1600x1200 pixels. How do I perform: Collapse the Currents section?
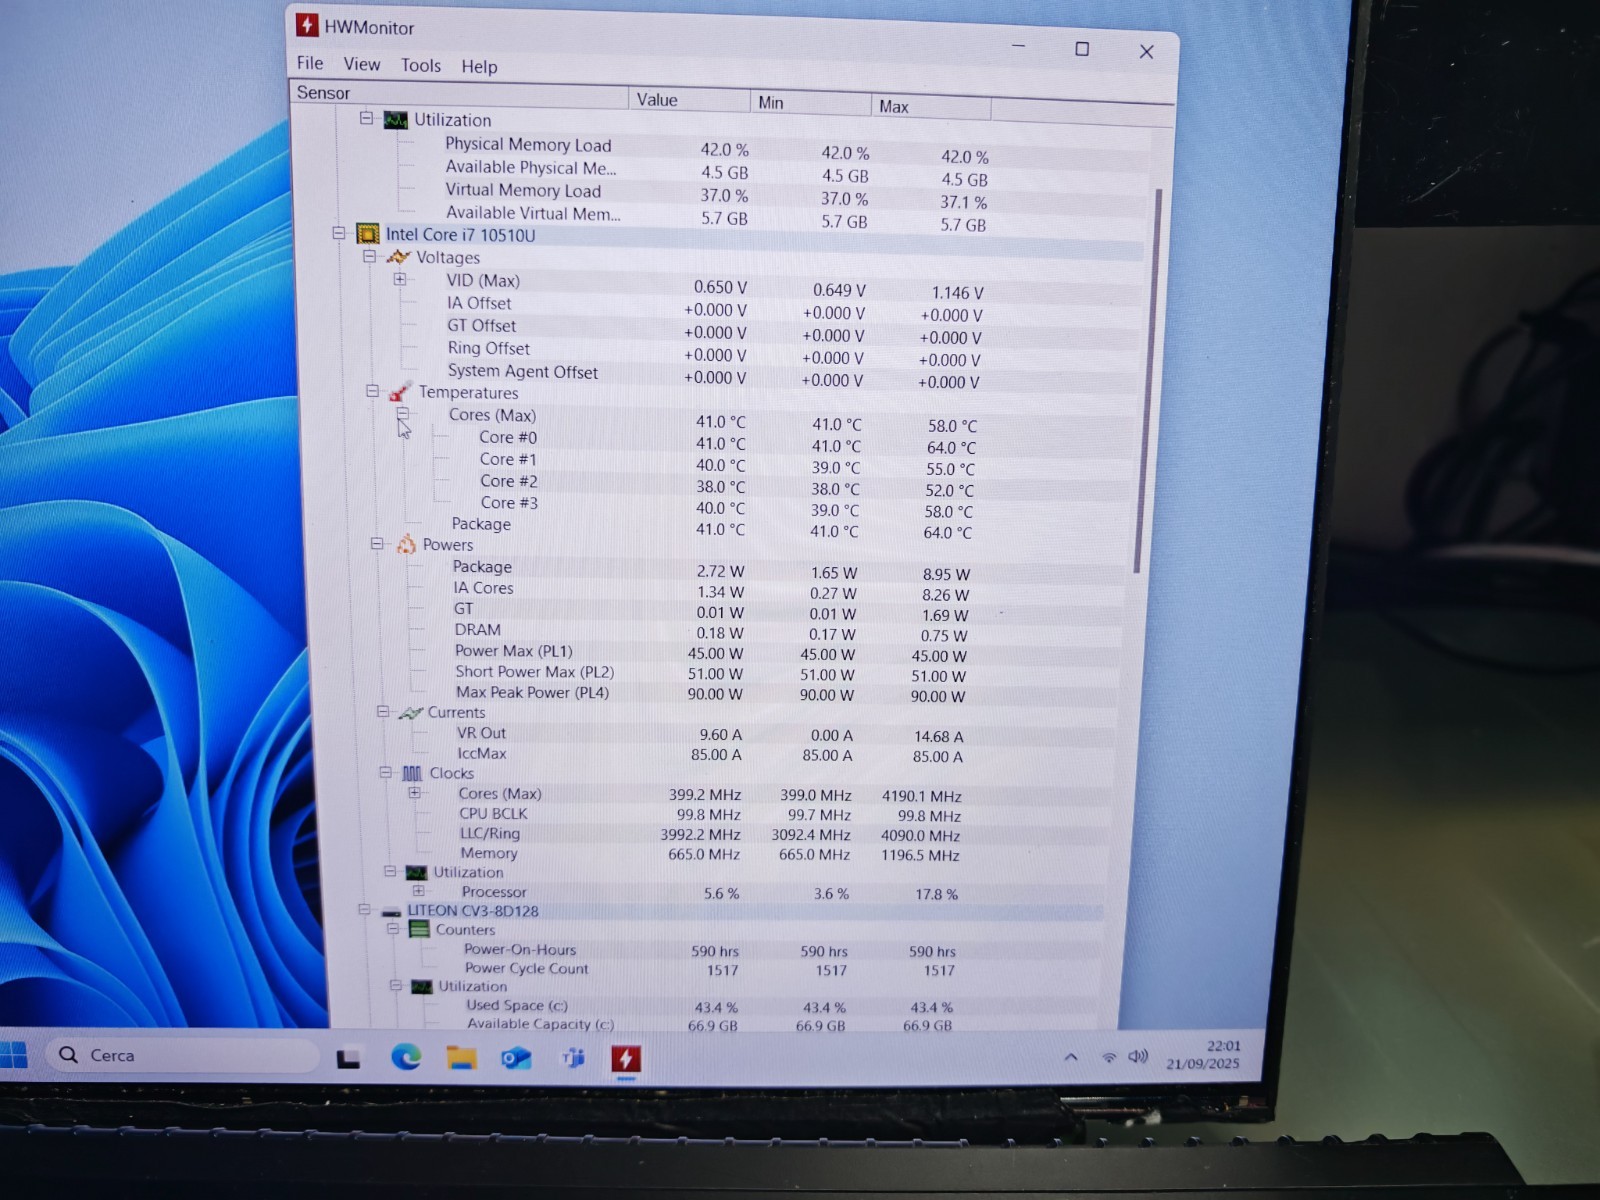[x=382, y=712]
